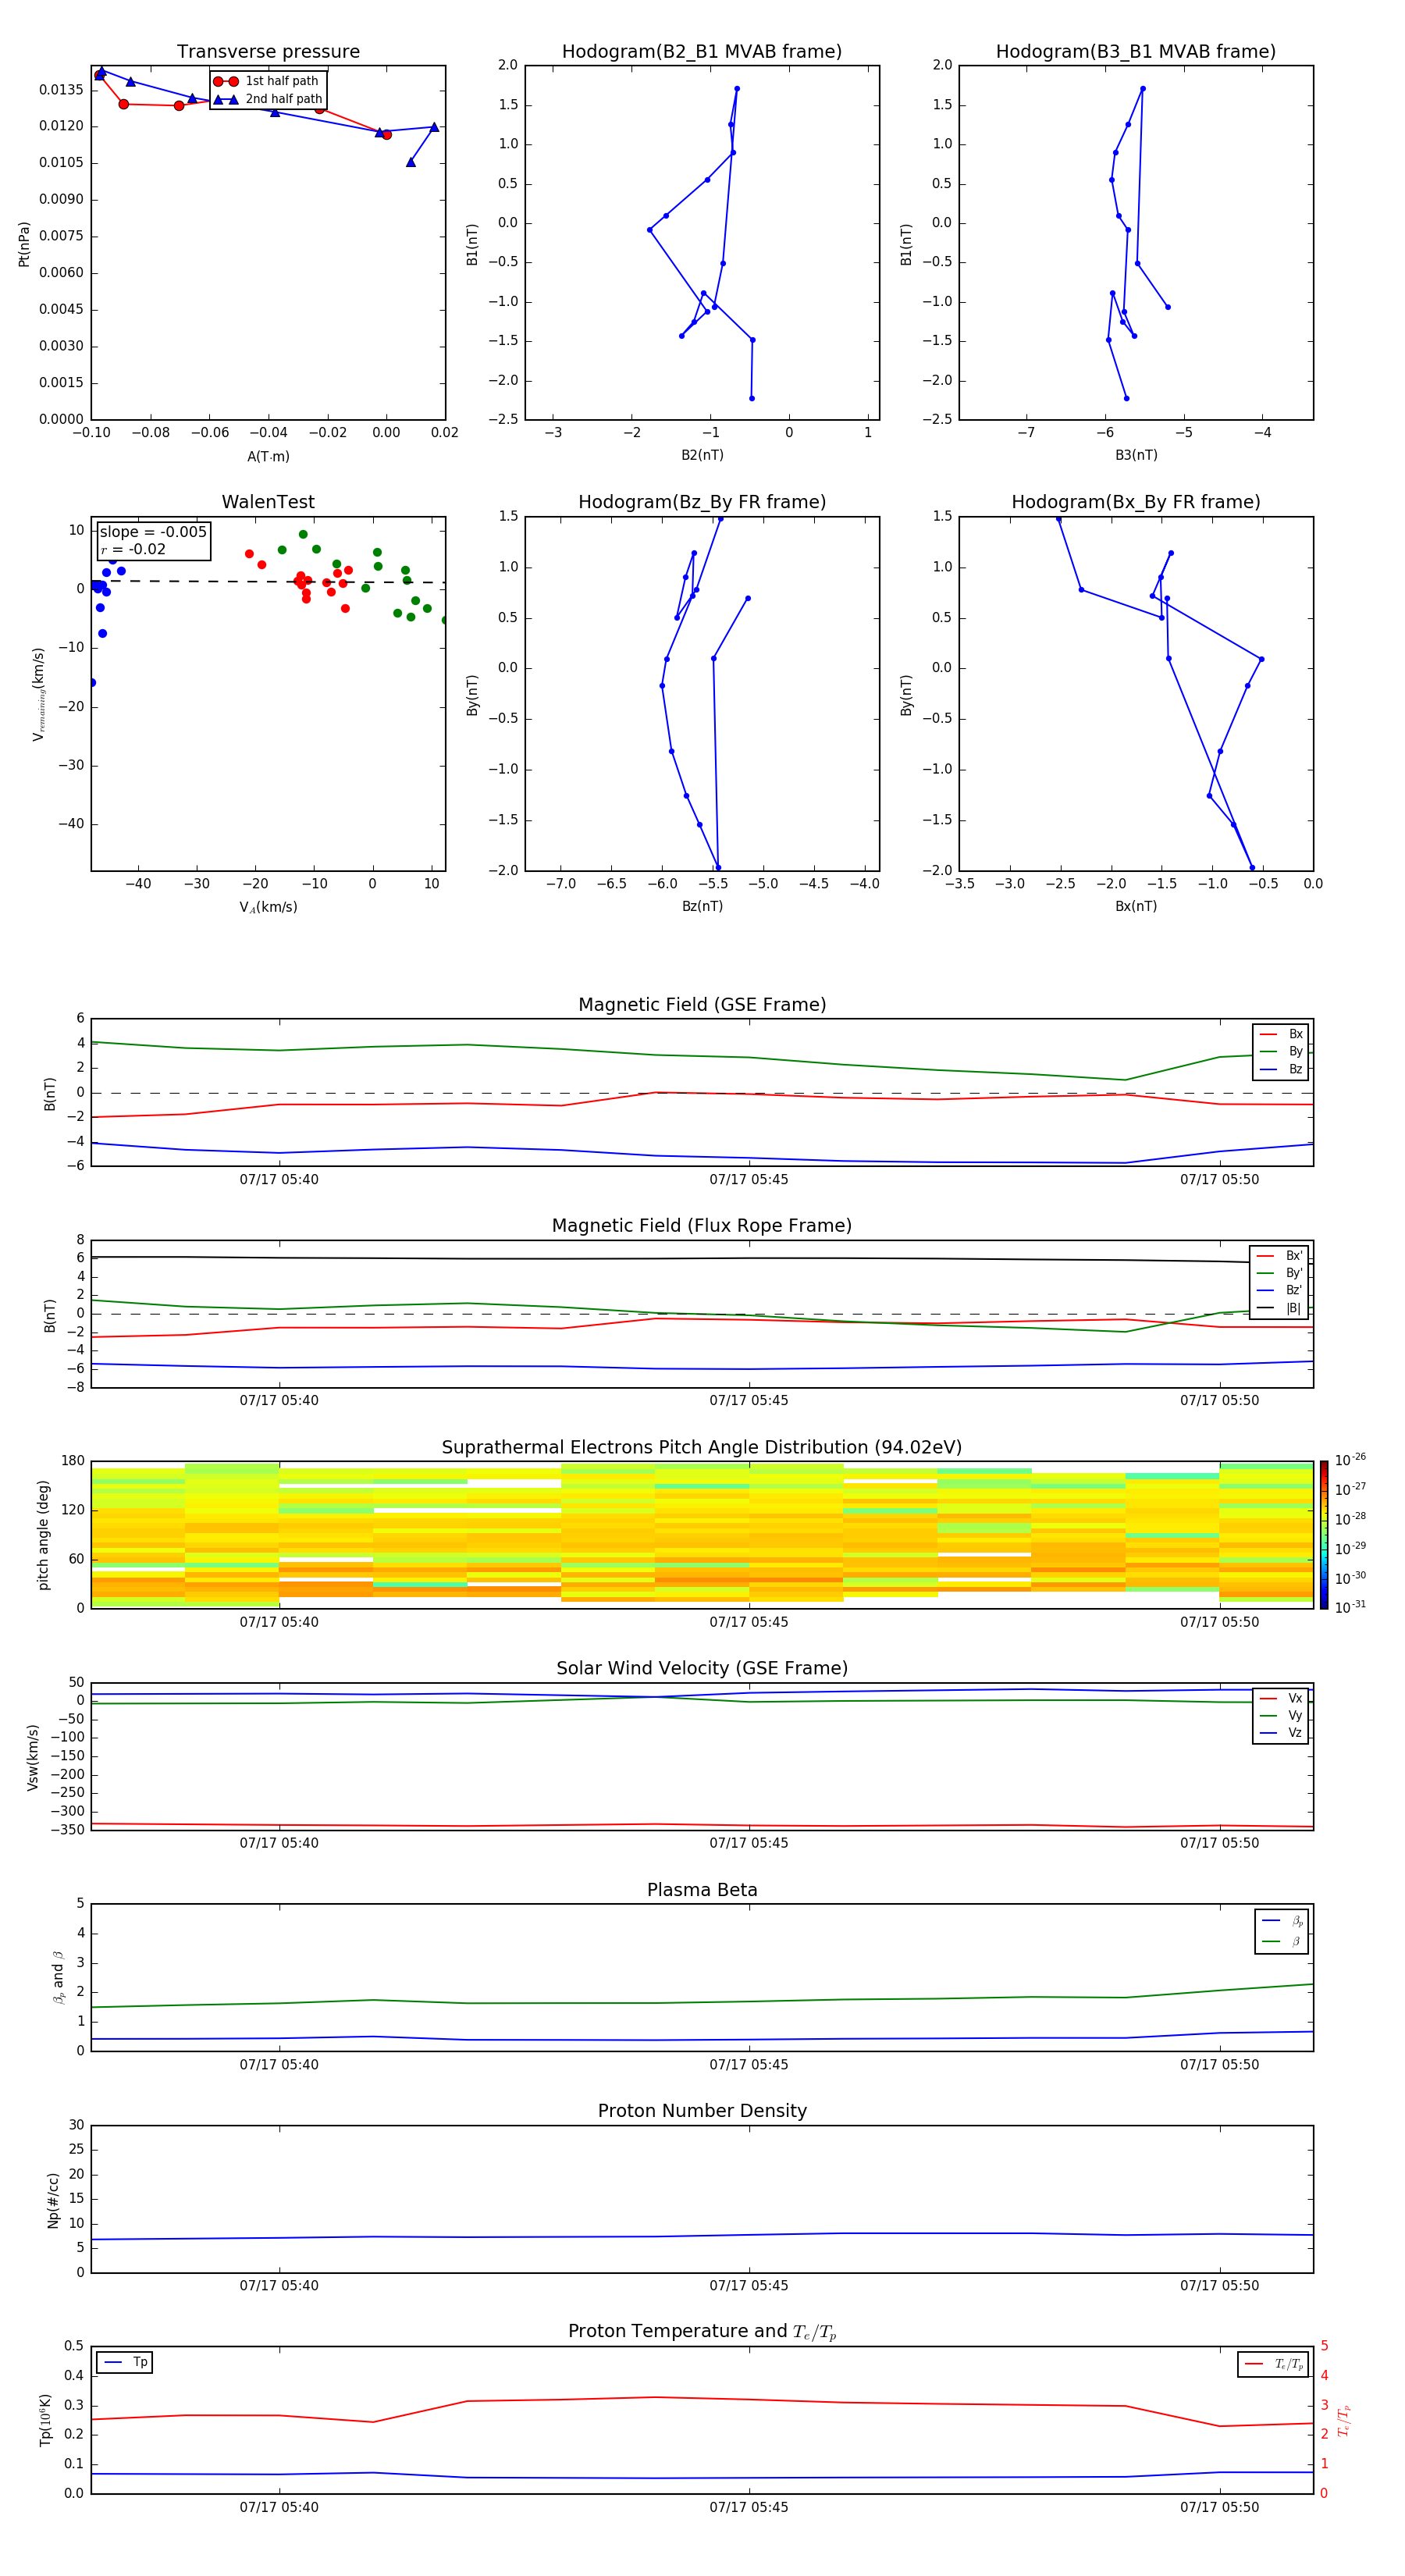This screenshot has height=2576, width=1405.
Task: Click the "B3(nT)" x-axis label
Action: click(1136, 455)
